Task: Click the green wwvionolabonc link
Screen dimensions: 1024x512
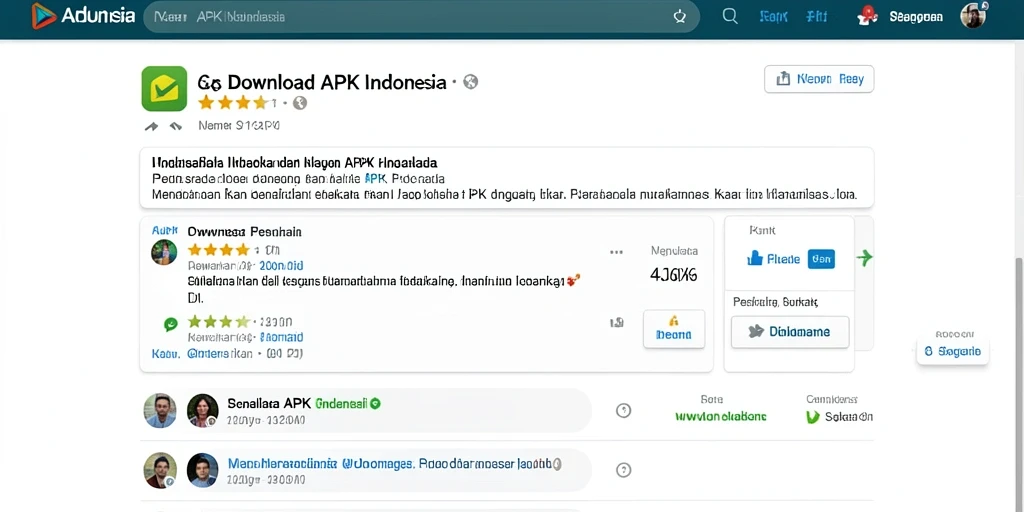Action: pyautogui.click(x=720, y=417)
